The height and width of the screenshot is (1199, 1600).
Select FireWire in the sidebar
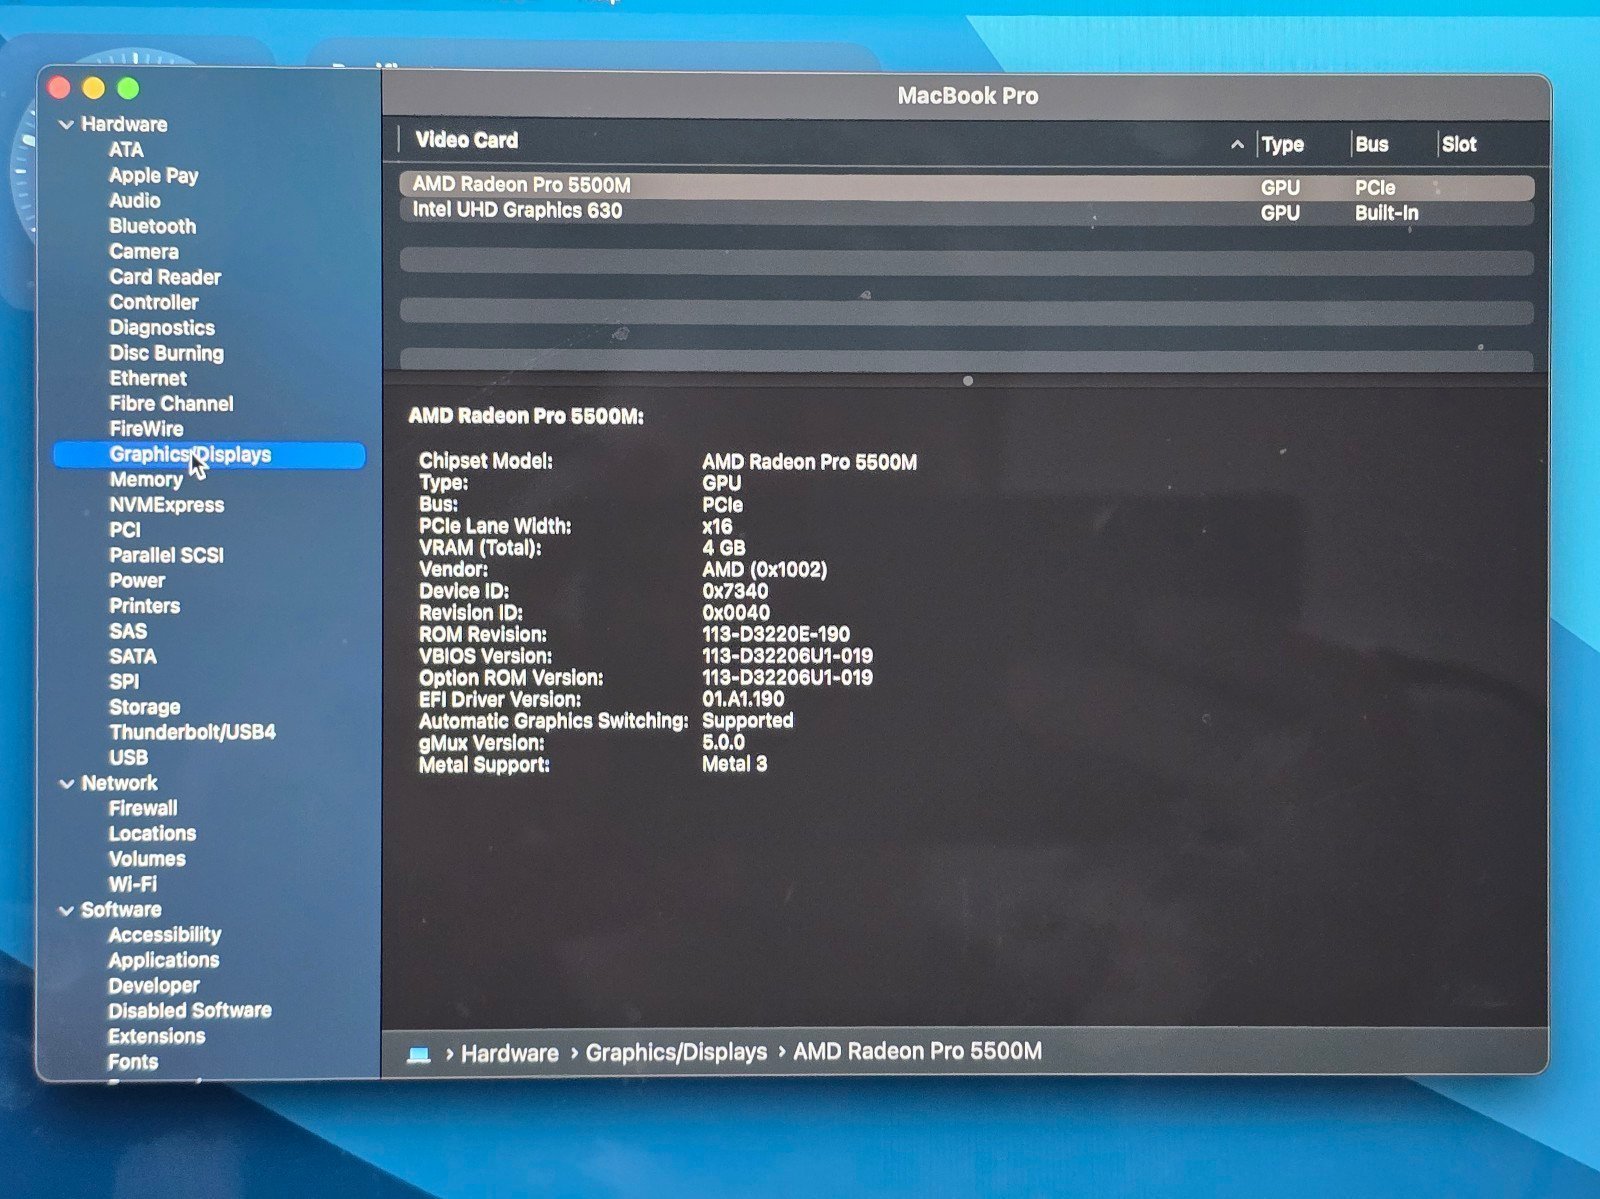click(146, 429)
